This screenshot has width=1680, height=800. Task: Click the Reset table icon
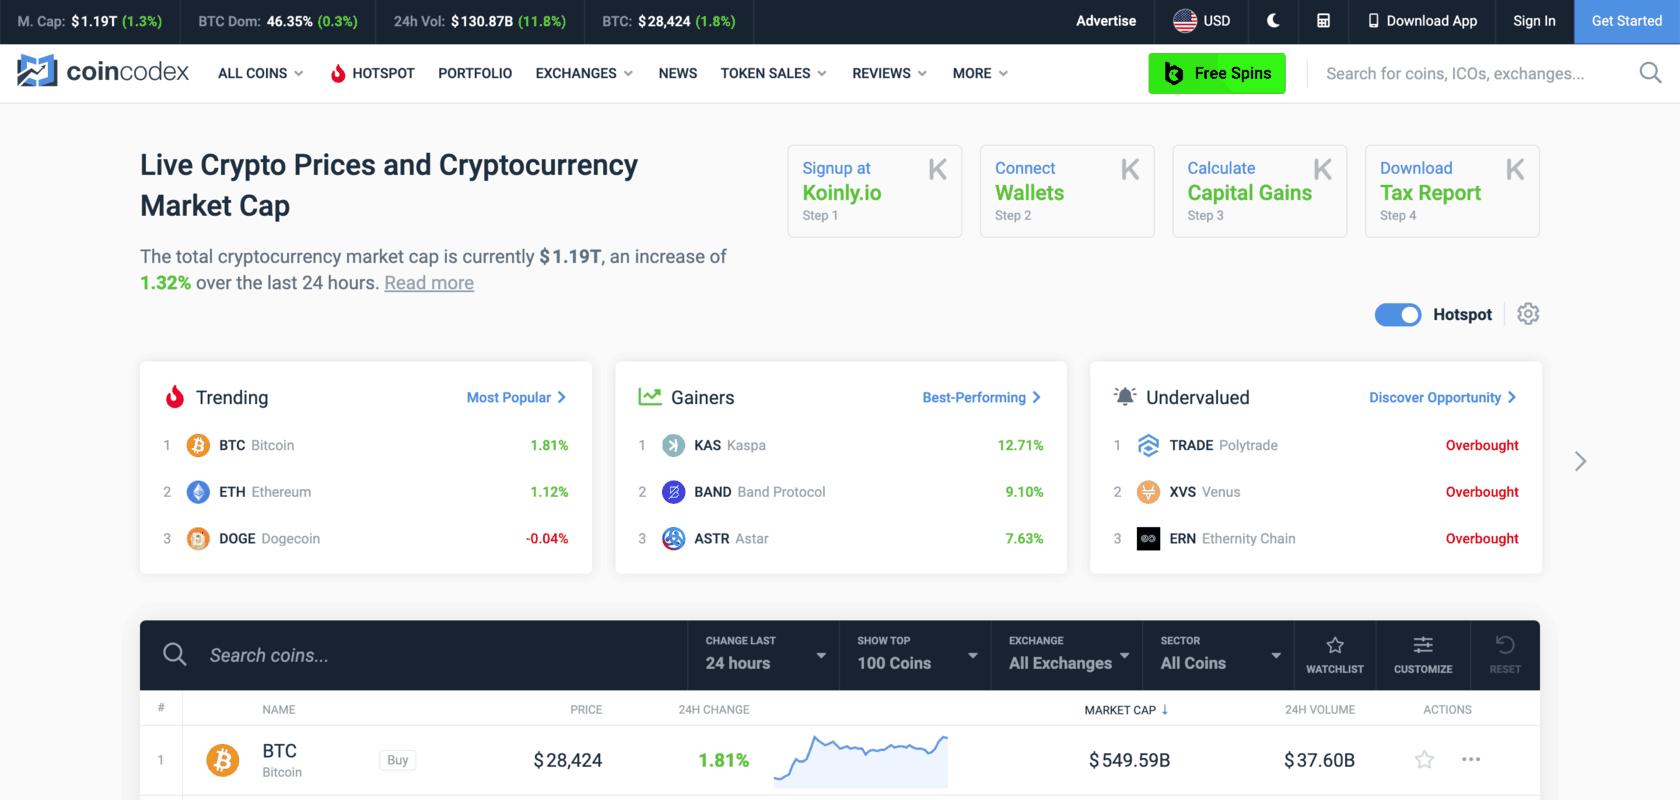point(1505,655)
